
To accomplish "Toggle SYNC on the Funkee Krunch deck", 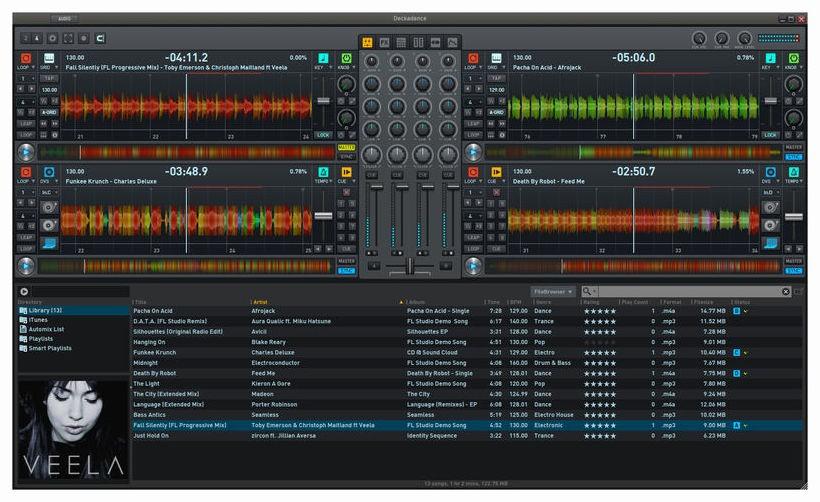I will point(346,270).
